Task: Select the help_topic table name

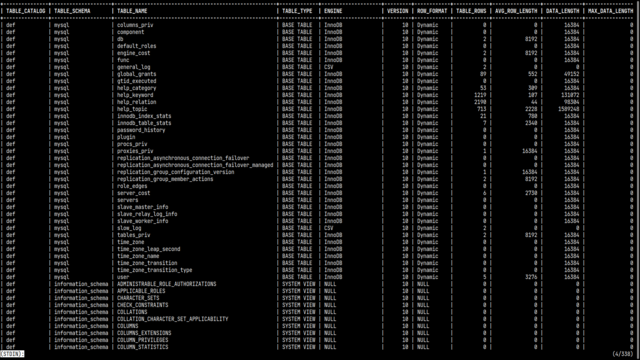Action: point(132,109)
